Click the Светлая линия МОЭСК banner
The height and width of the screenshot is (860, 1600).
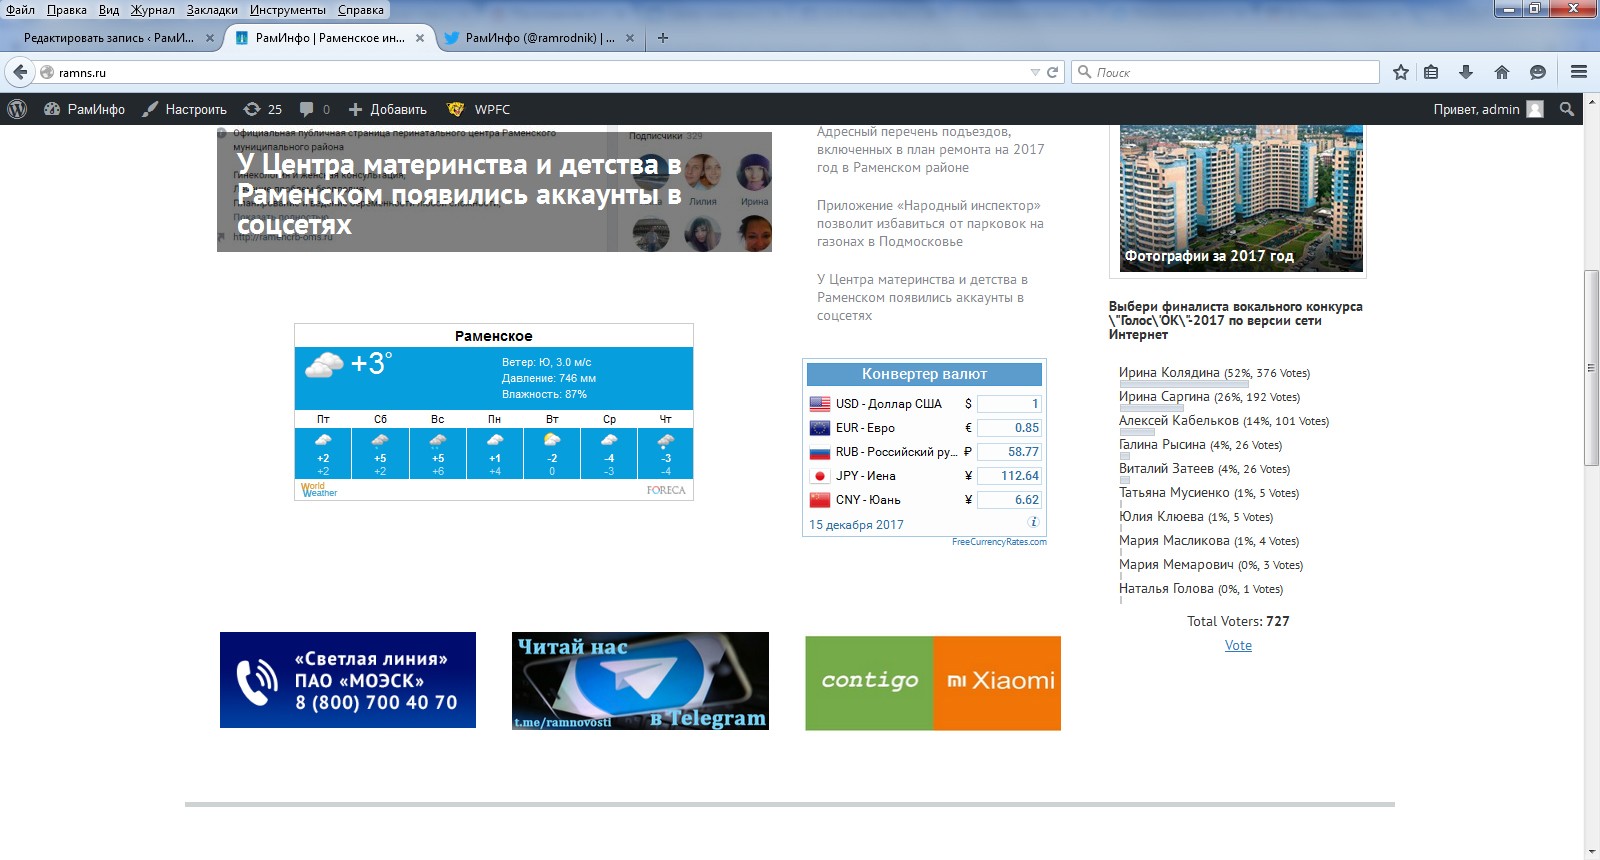[348, 680]
